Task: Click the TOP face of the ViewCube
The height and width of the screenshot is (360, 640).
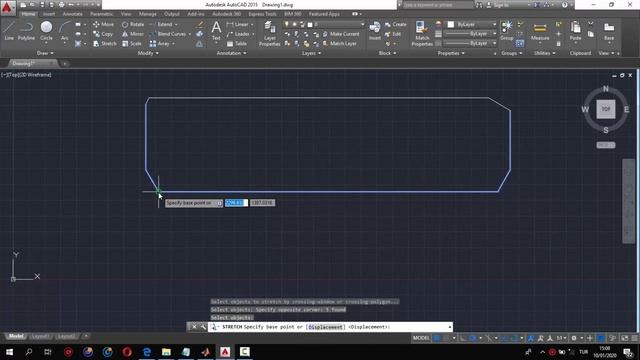Action: pyautogui.click(x=606, y=109)
